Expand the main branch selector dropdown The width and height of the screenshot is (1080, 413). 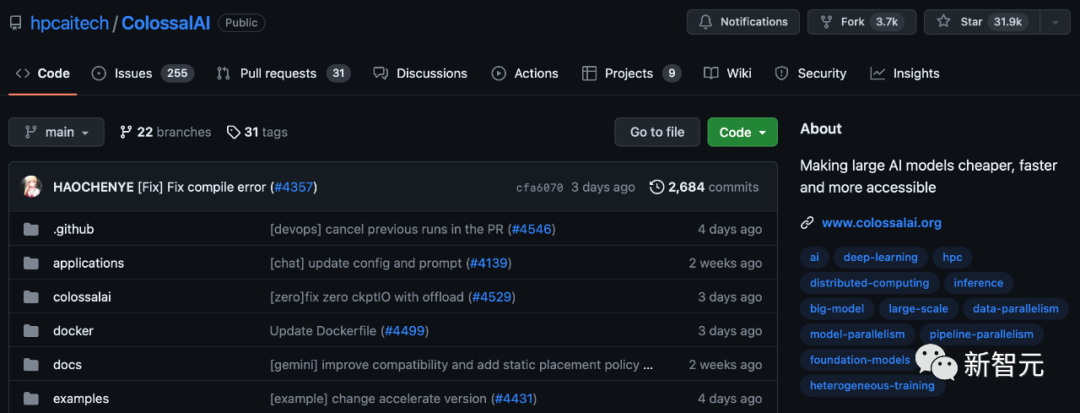56,132
